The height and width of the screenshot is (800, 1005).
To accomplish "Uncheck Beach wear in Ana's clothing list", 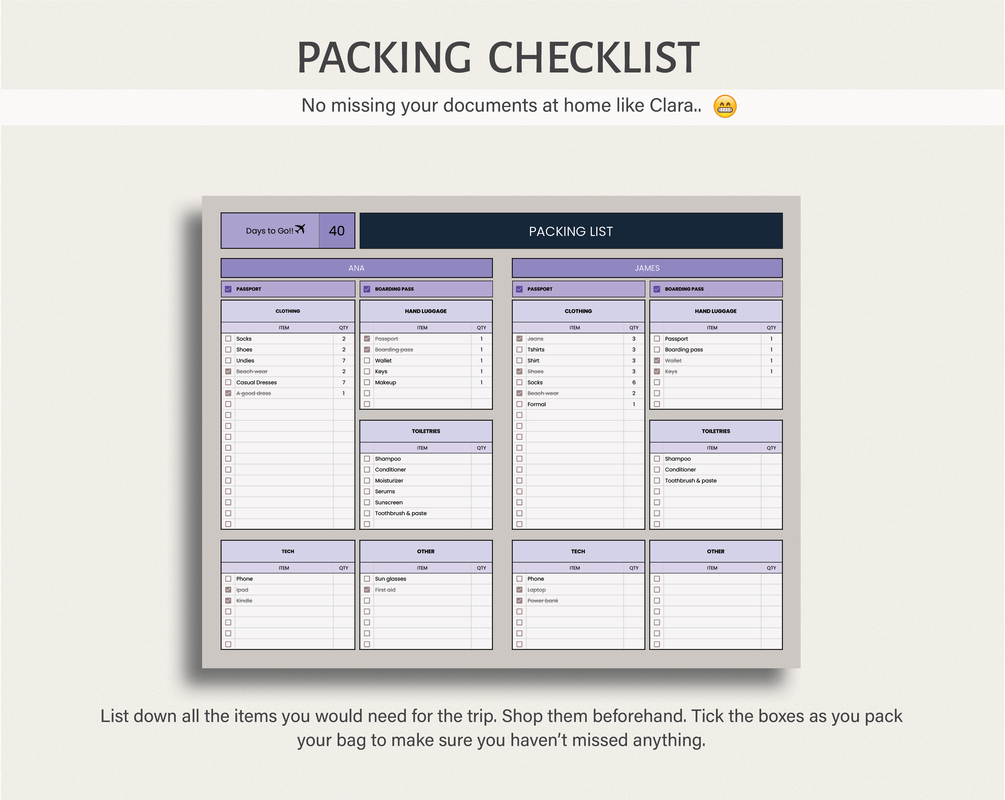I will tap(228, 371).
